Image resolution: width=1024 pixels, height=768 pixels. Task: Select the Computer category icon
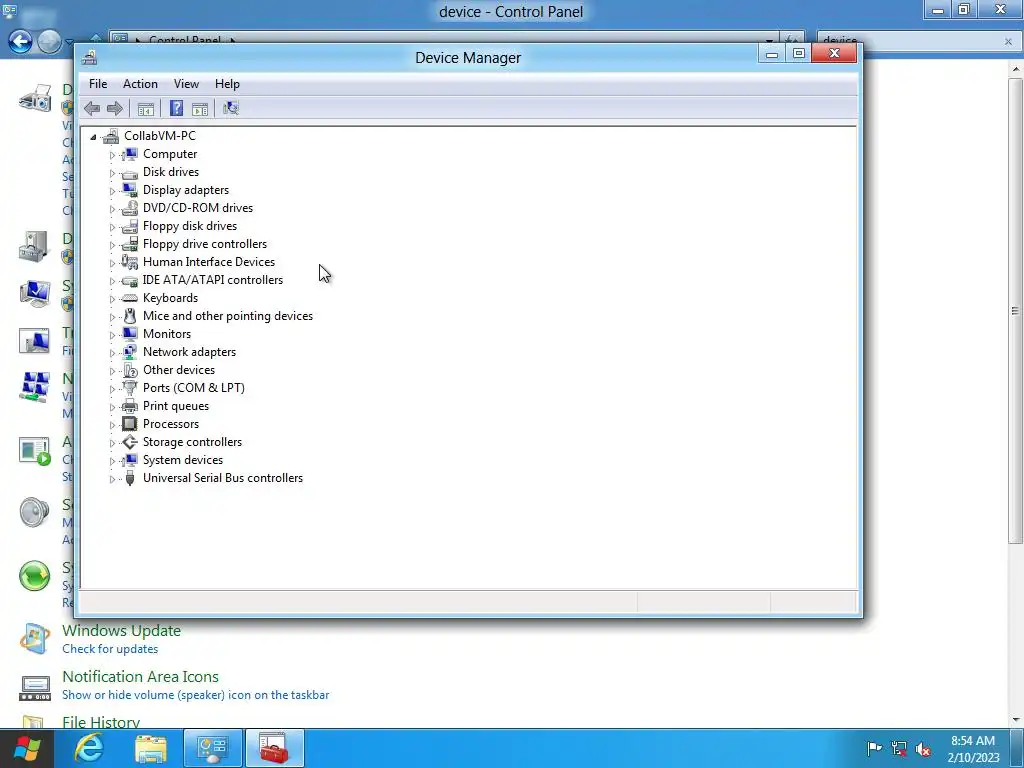click(x=130, y=154)
